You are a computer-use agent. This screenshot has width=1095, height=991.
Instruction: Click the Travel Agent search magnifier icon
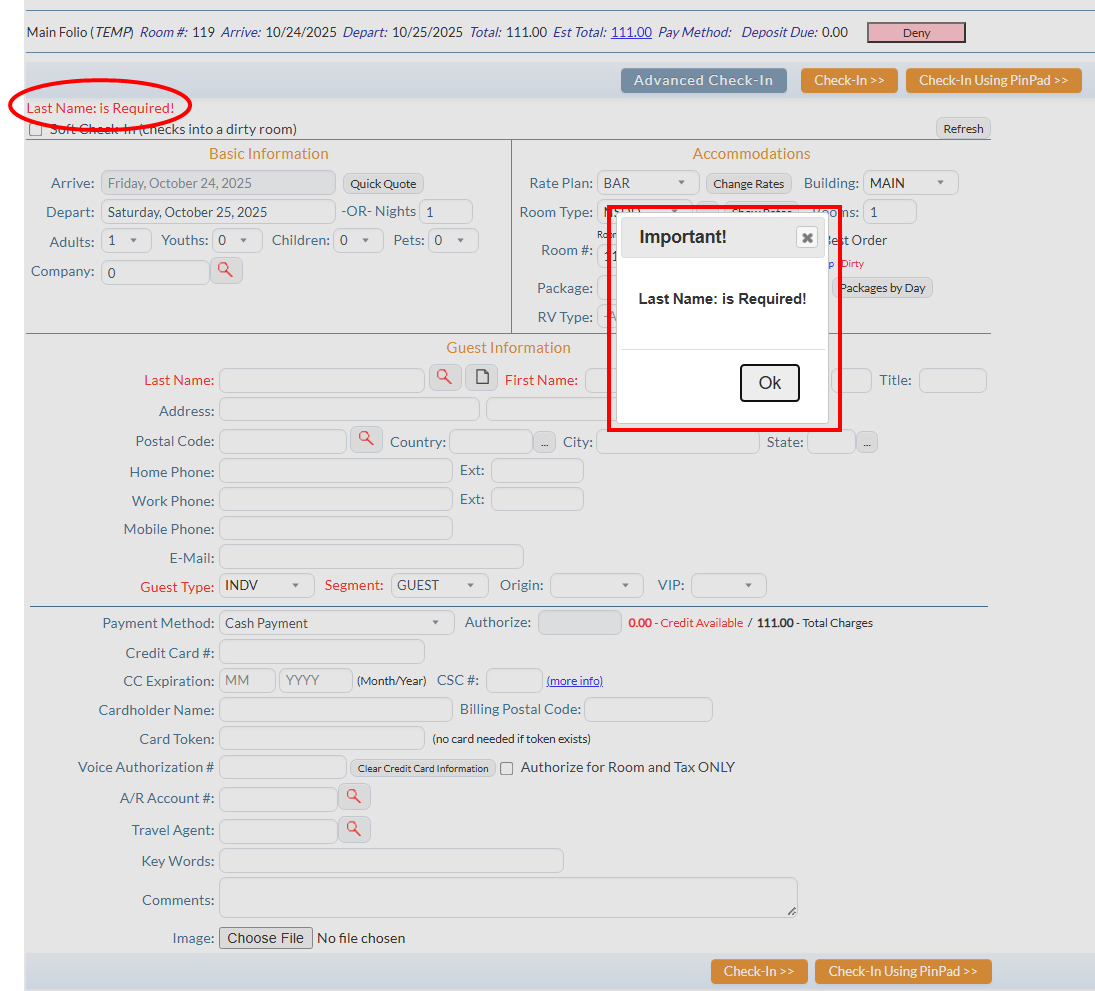[354, 829]
